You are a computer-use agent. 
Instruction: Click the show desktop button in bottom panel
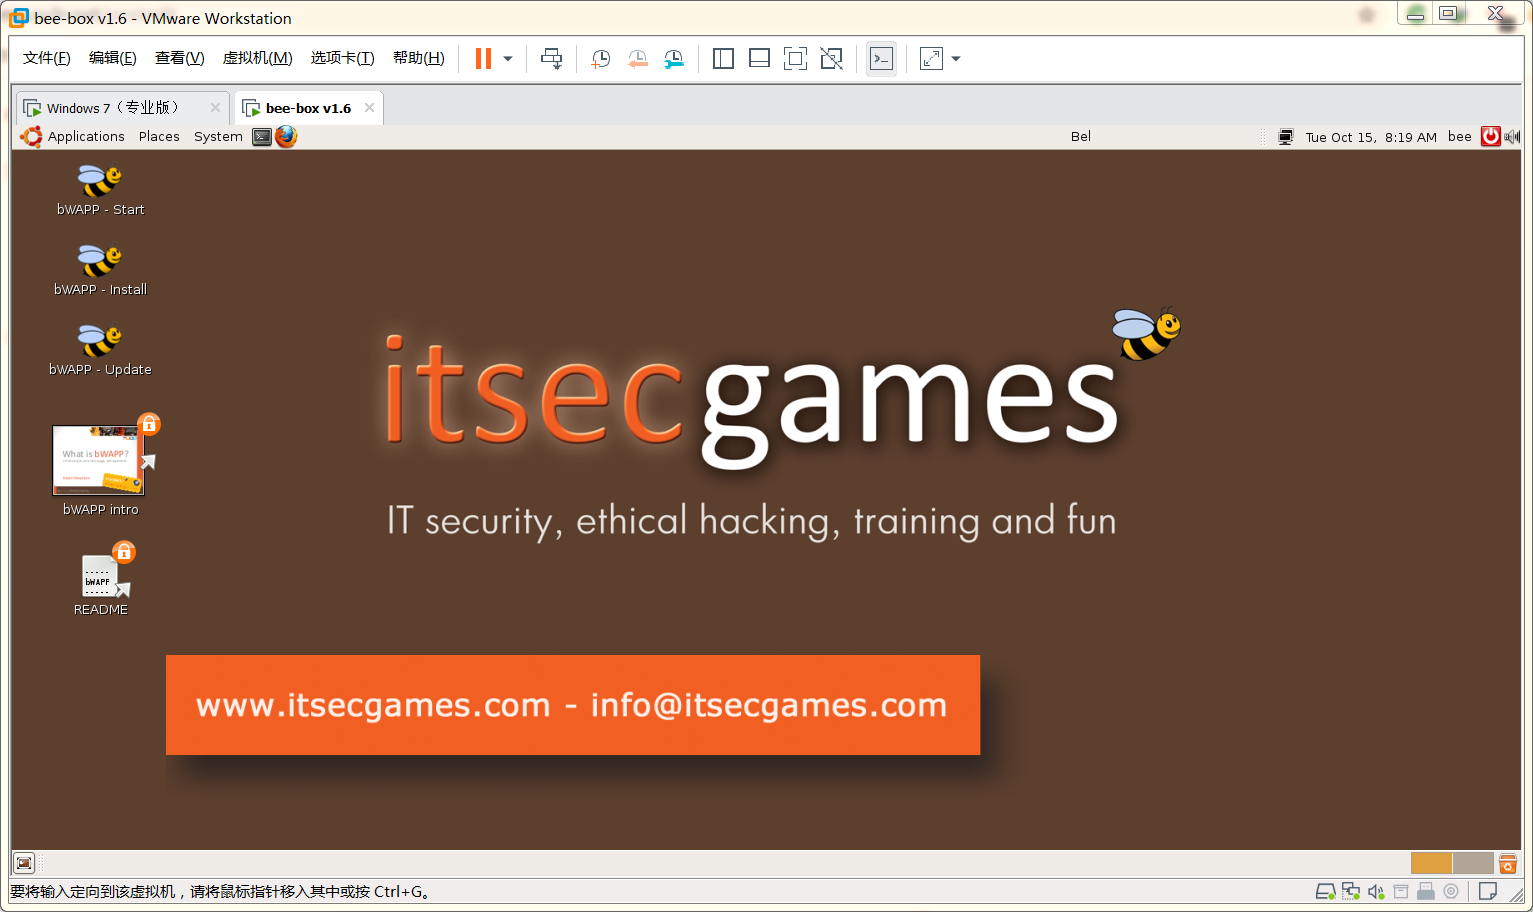24,863
